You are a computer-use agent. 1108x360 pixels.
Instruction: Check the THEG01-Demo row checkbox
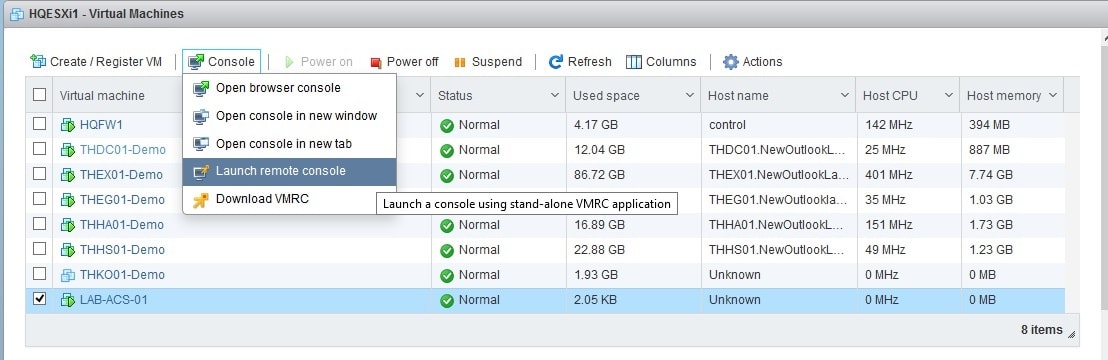click(x=40, y=198)
